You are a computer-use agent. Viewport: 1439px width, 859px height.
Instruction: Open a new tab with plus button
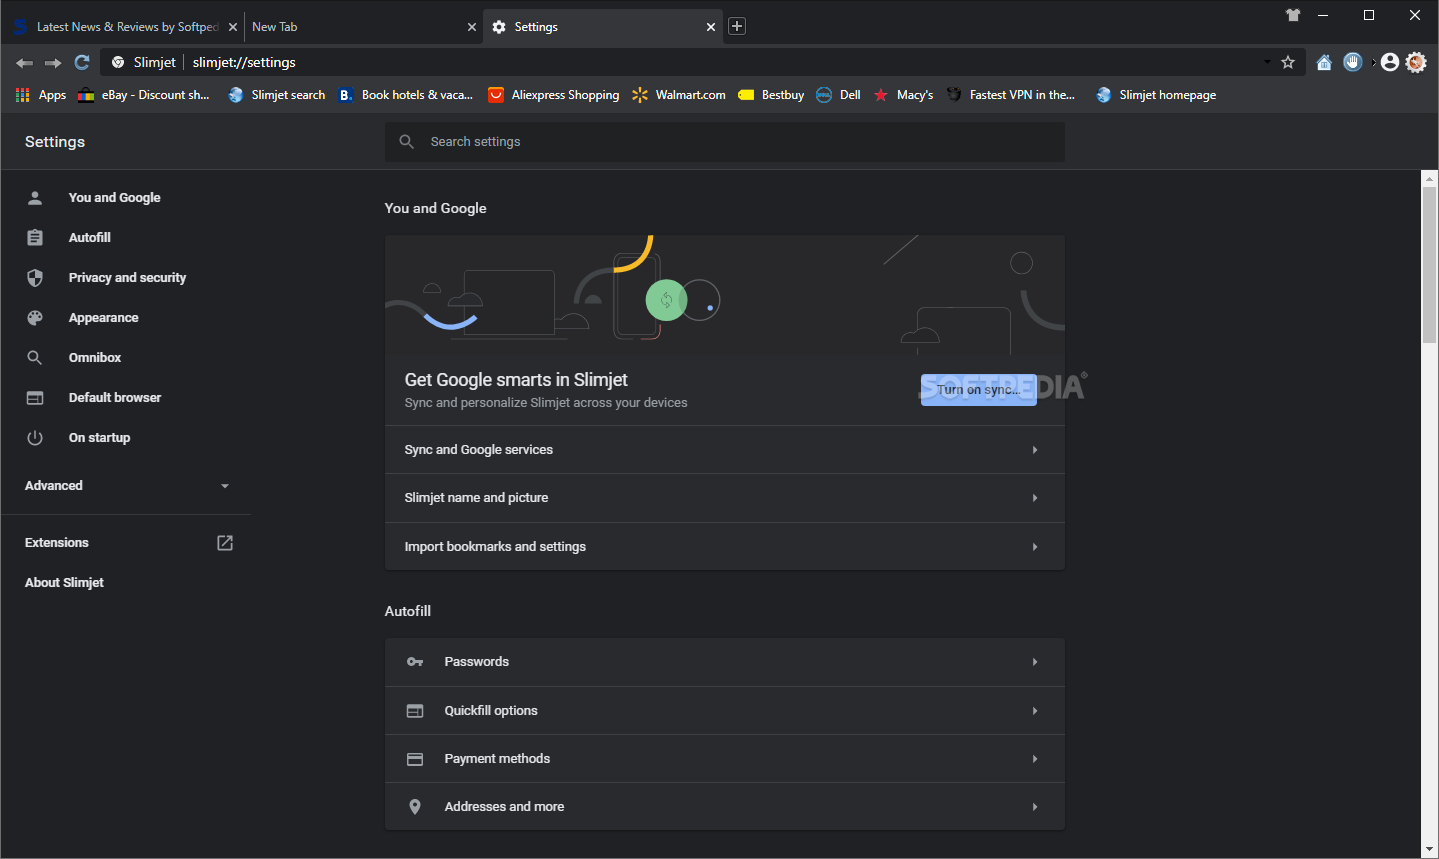pos(737,26)
